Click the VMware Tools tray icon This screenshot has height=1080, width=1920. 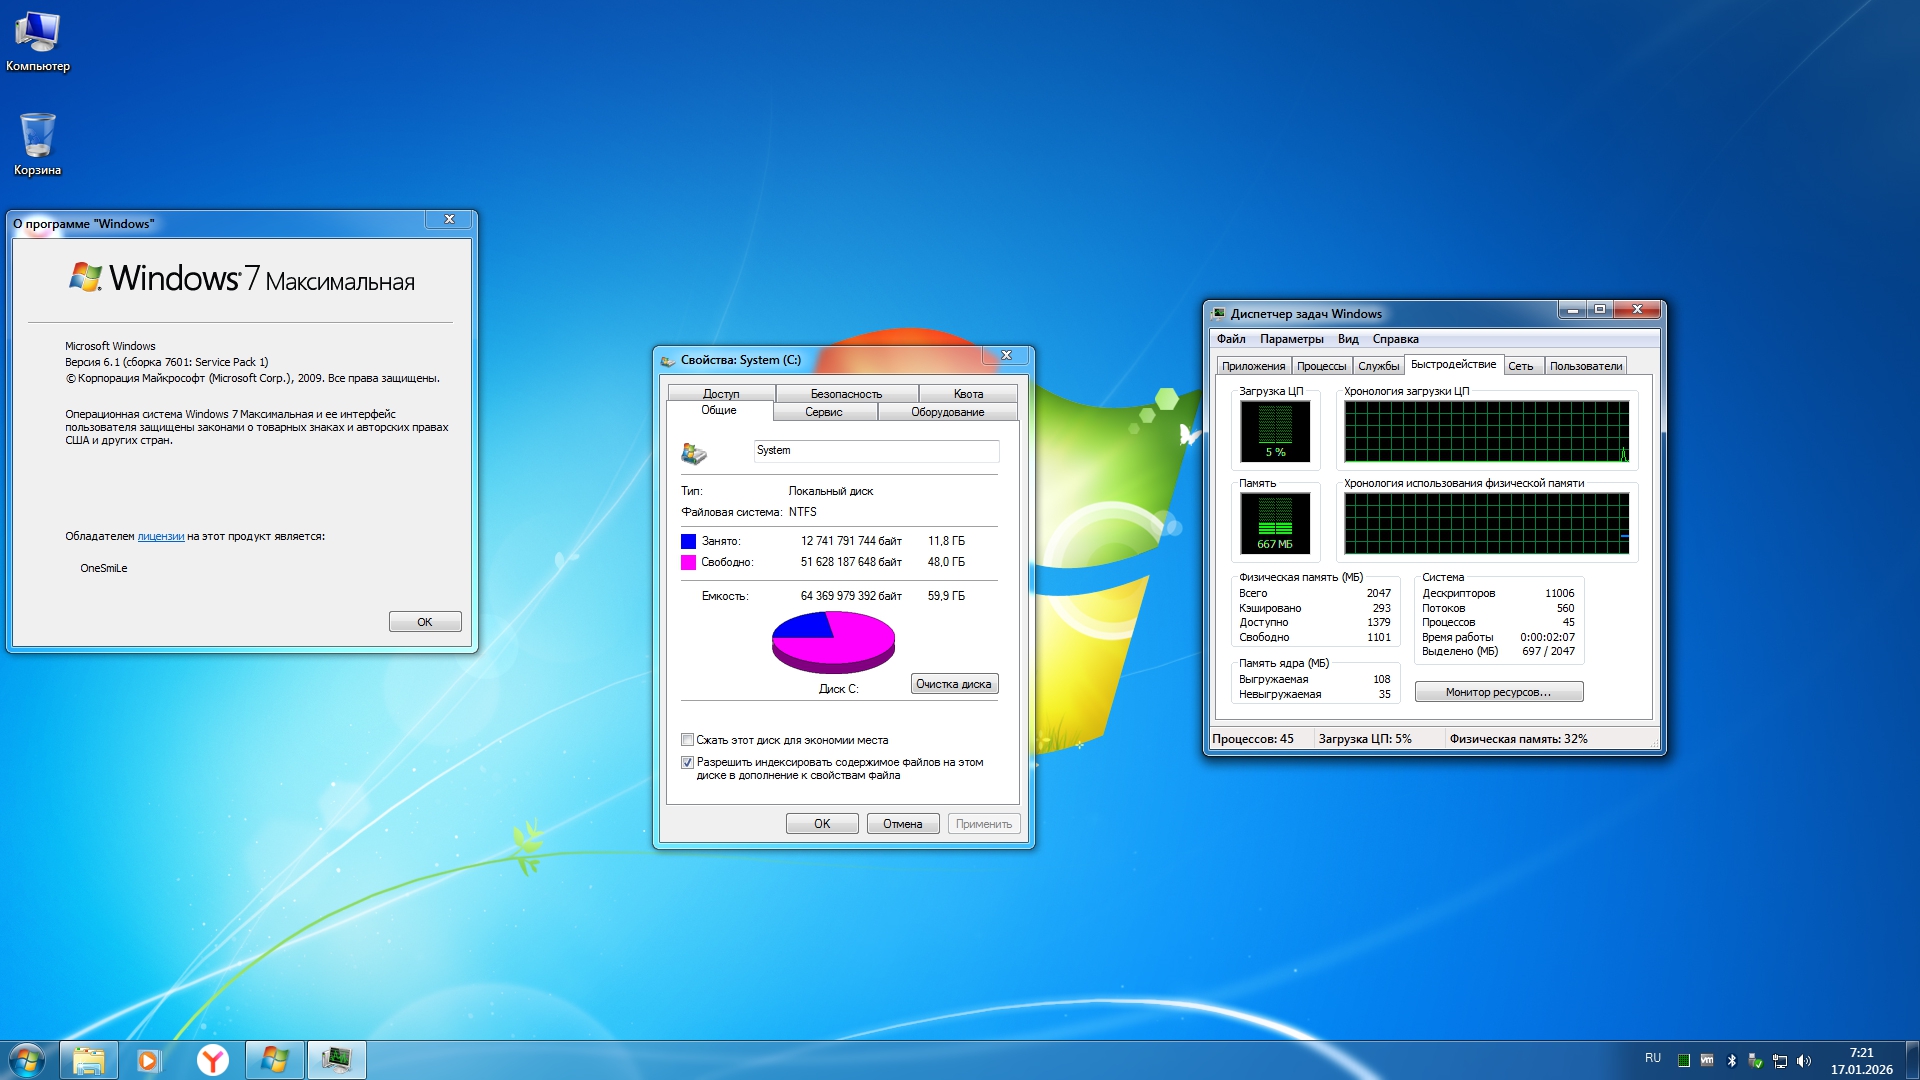1707,1060
